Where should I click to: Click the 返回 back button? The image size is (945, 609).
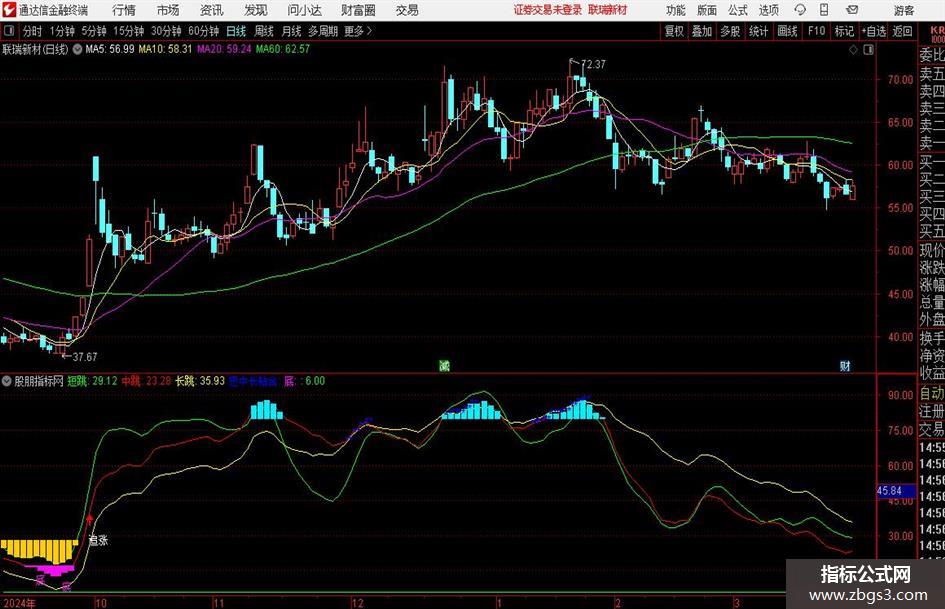(902, 31)
